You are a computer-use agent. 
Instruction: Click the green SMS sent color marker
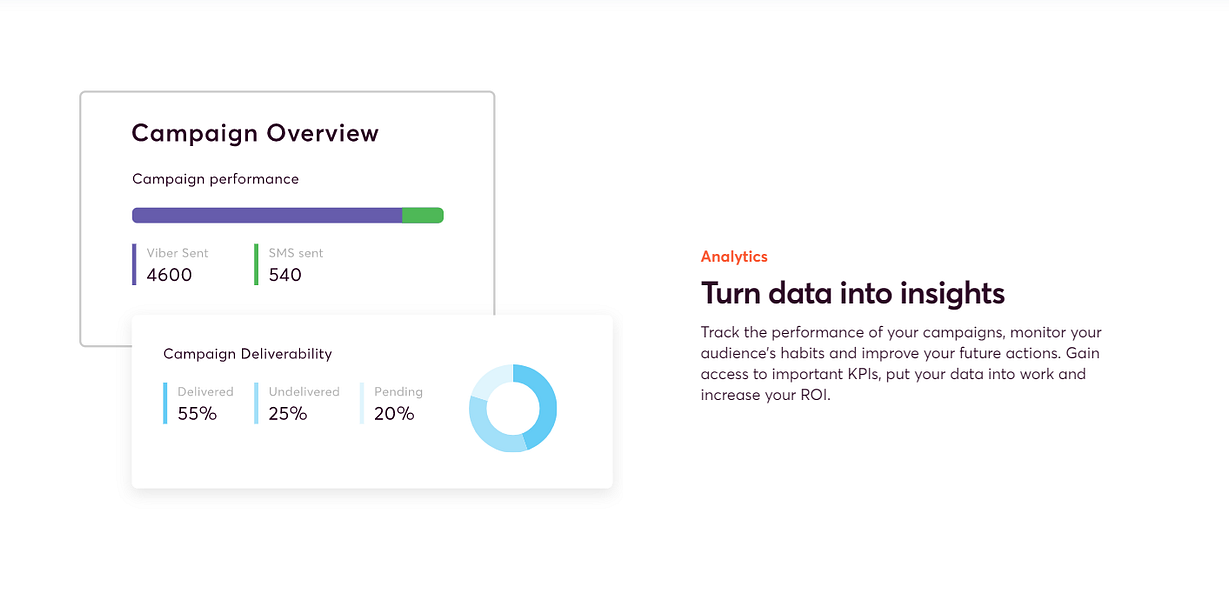pos(256,265)
